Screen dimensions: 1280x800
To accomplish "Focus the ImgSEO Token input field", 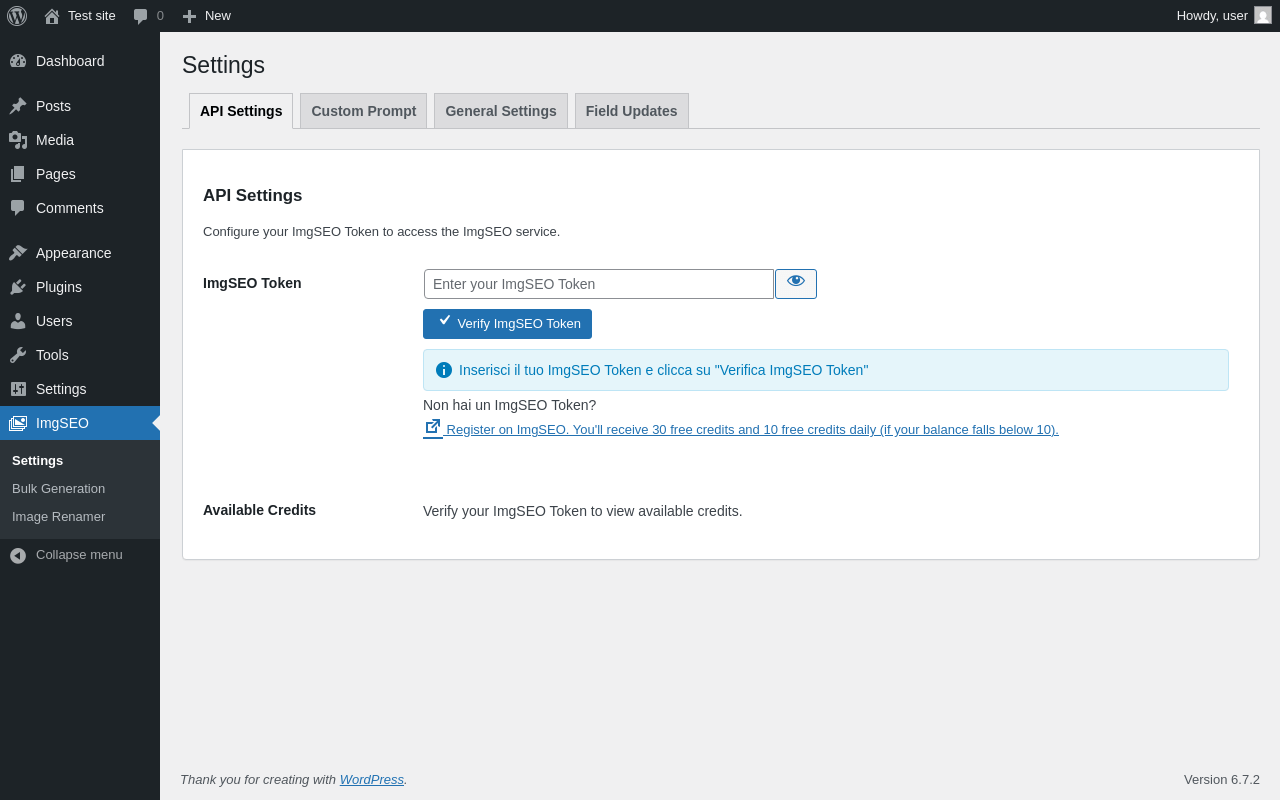I will tap(599, 284).
